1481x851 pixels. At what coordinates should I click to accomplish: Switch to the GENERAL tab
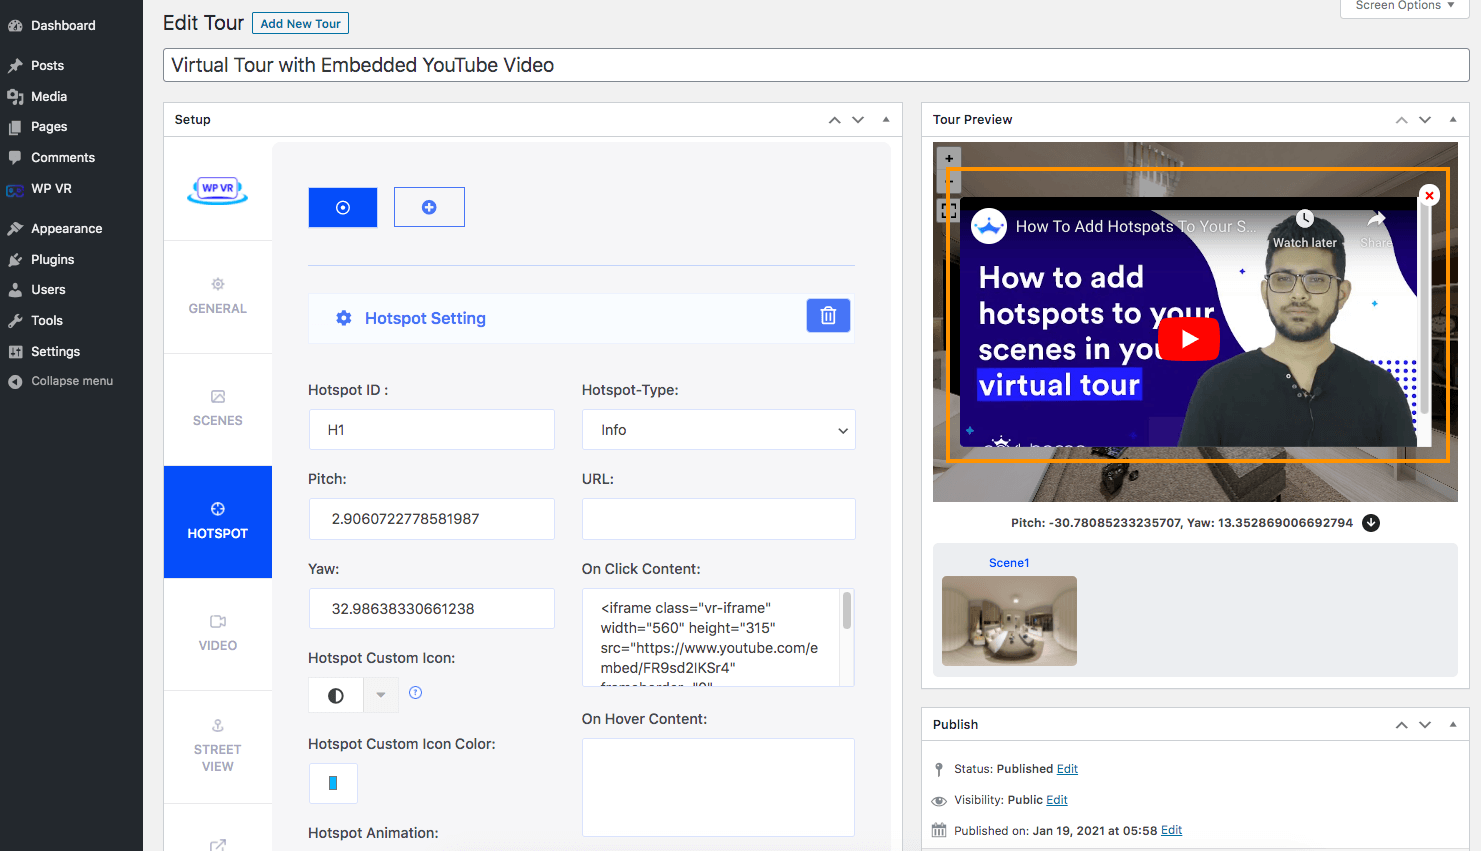pos(218,297)
